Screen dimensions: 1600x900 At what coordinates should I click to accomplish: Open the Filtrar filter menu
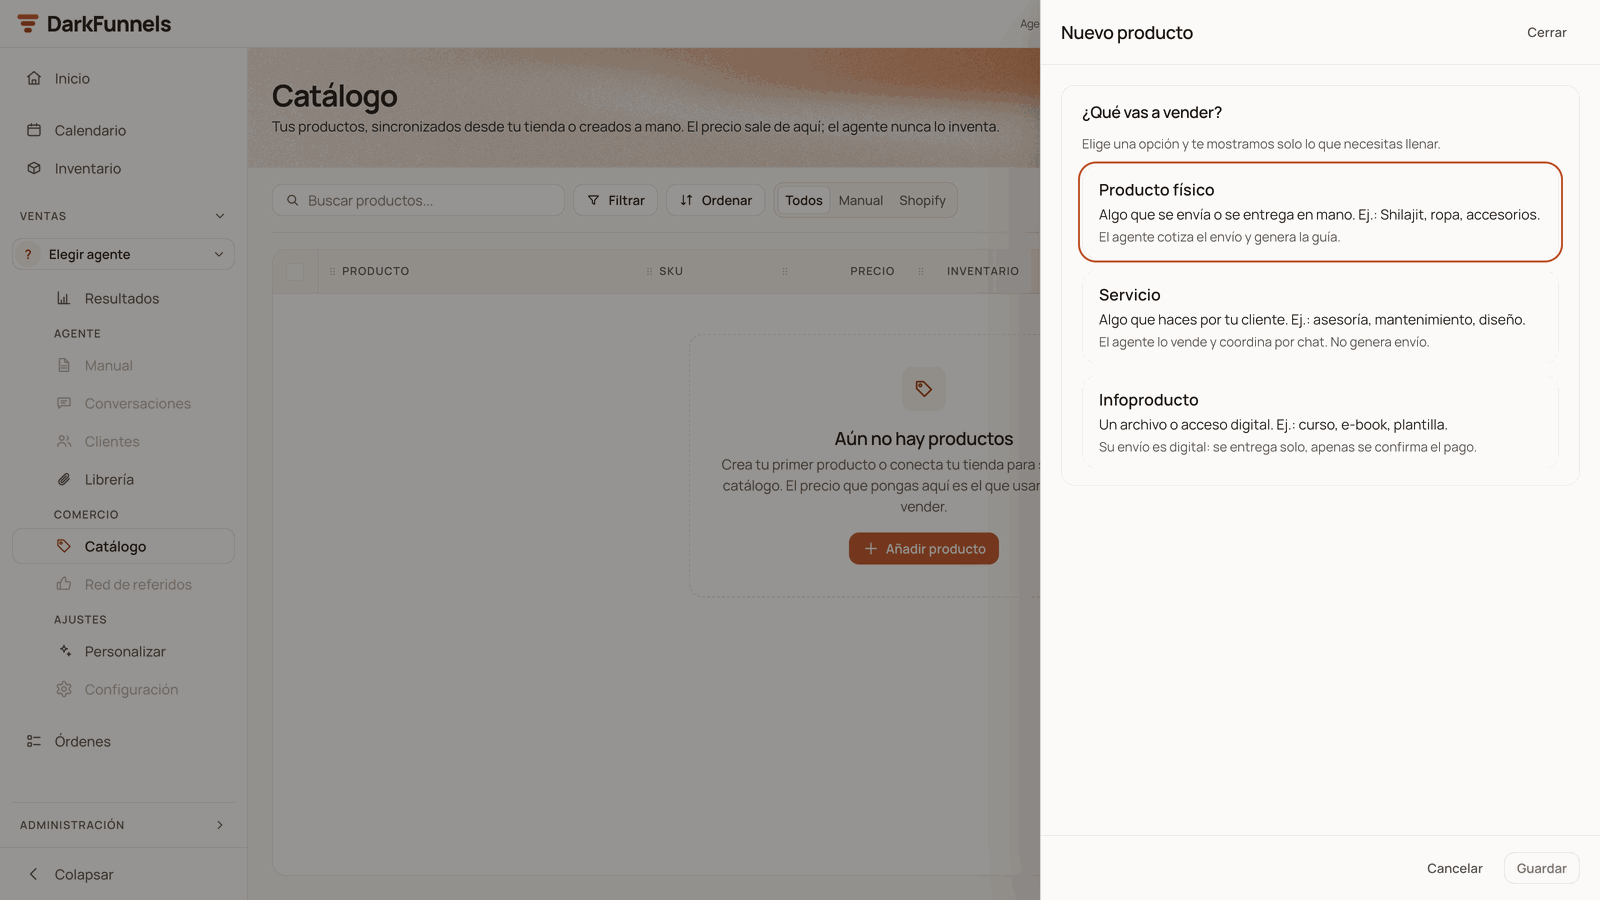616,200
